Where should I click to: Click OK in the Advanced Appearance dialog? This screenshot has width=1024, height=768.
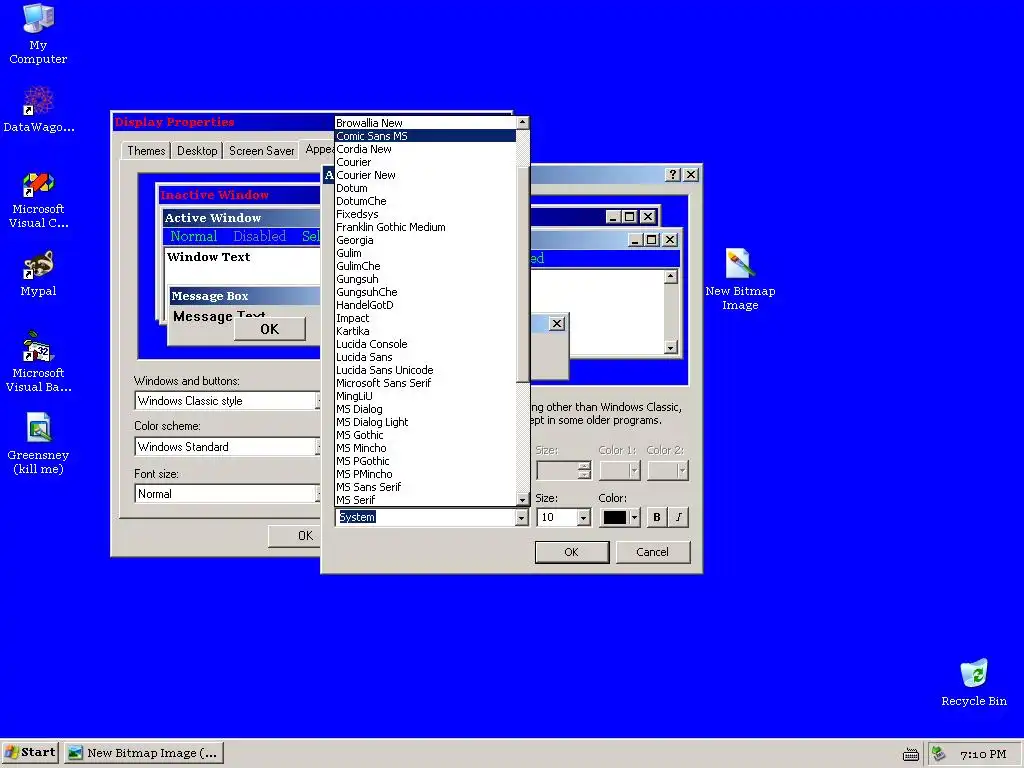point(571,552)
